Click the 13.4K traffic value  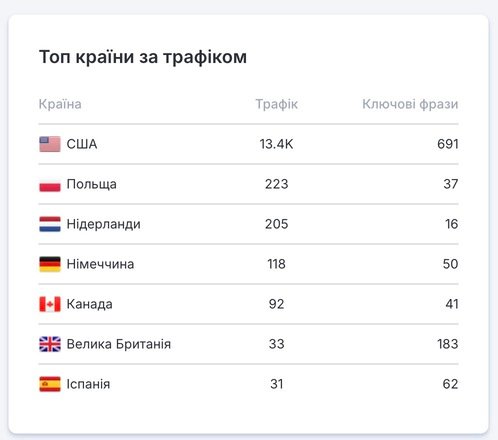click(x=277, y=144)
